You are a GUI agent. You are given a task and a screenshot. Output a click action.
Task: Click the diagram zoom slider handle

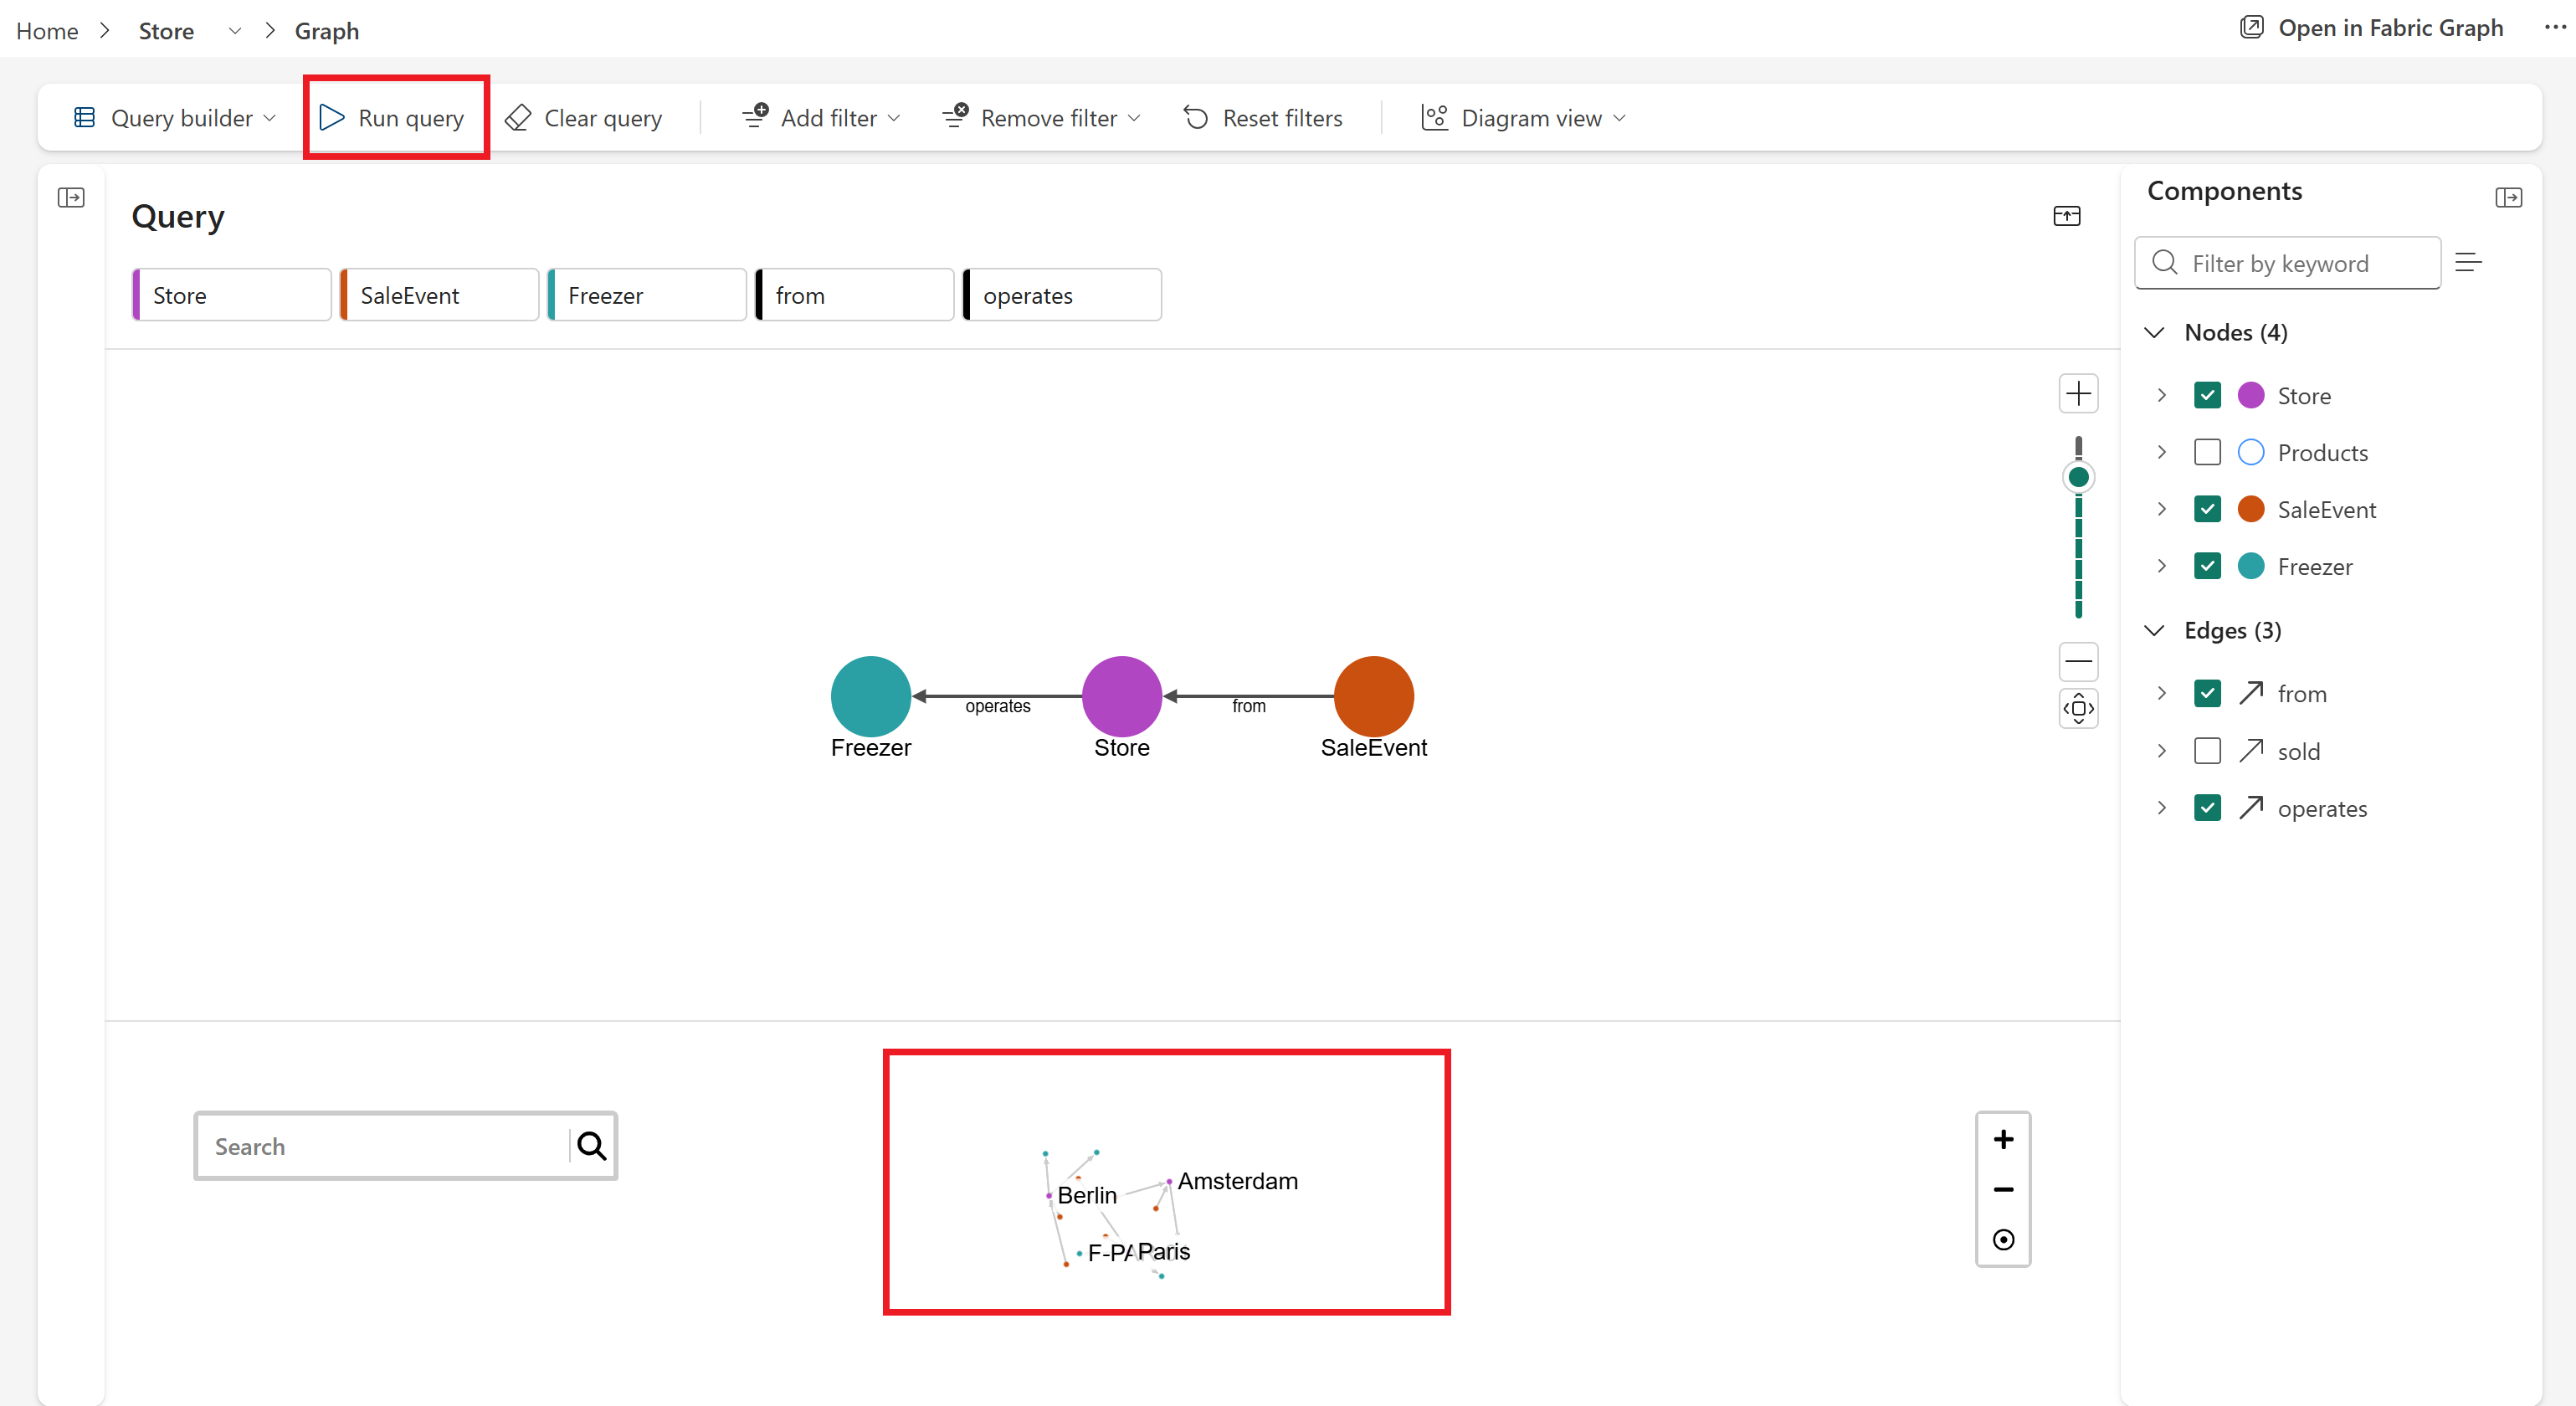pyautogui.click(x=2078, y=477)
